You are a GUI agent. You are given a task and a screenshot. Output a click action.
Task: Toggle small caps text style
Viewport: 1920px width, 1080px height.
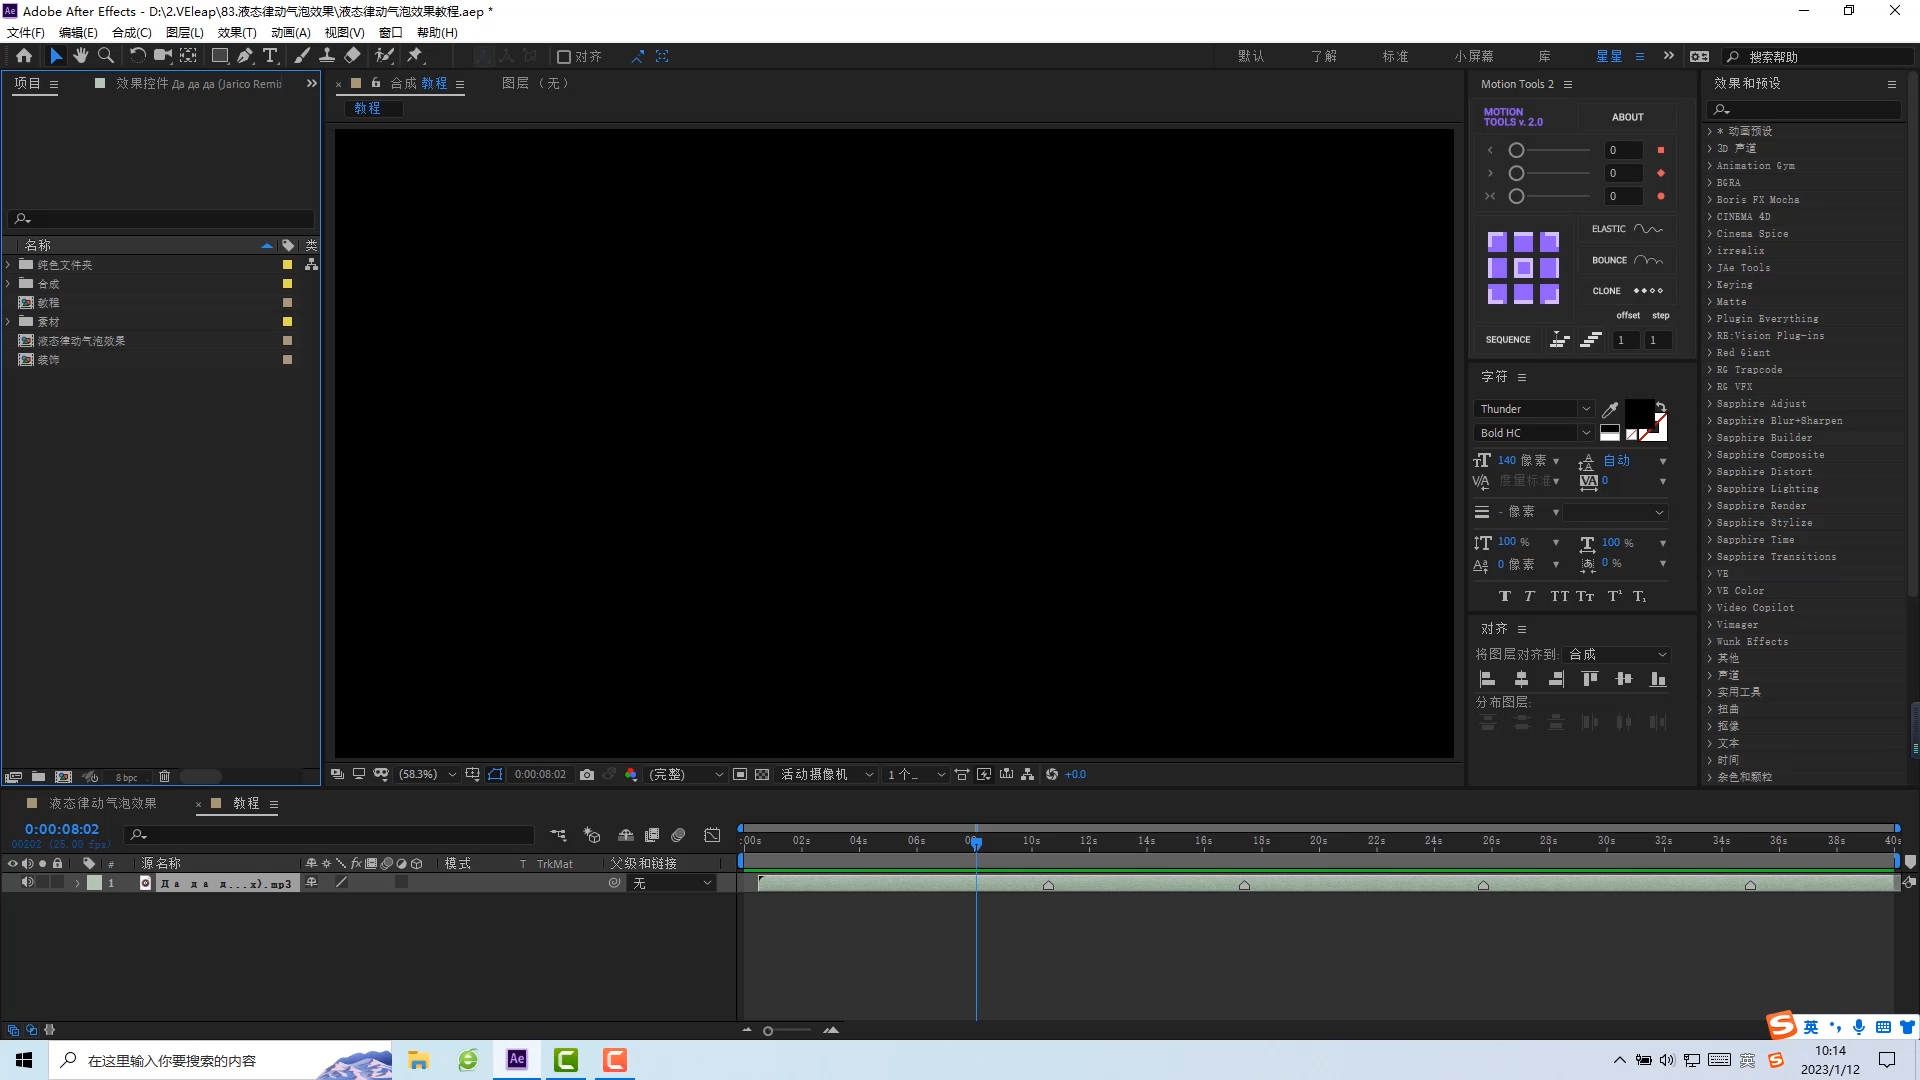point(1585,597)
